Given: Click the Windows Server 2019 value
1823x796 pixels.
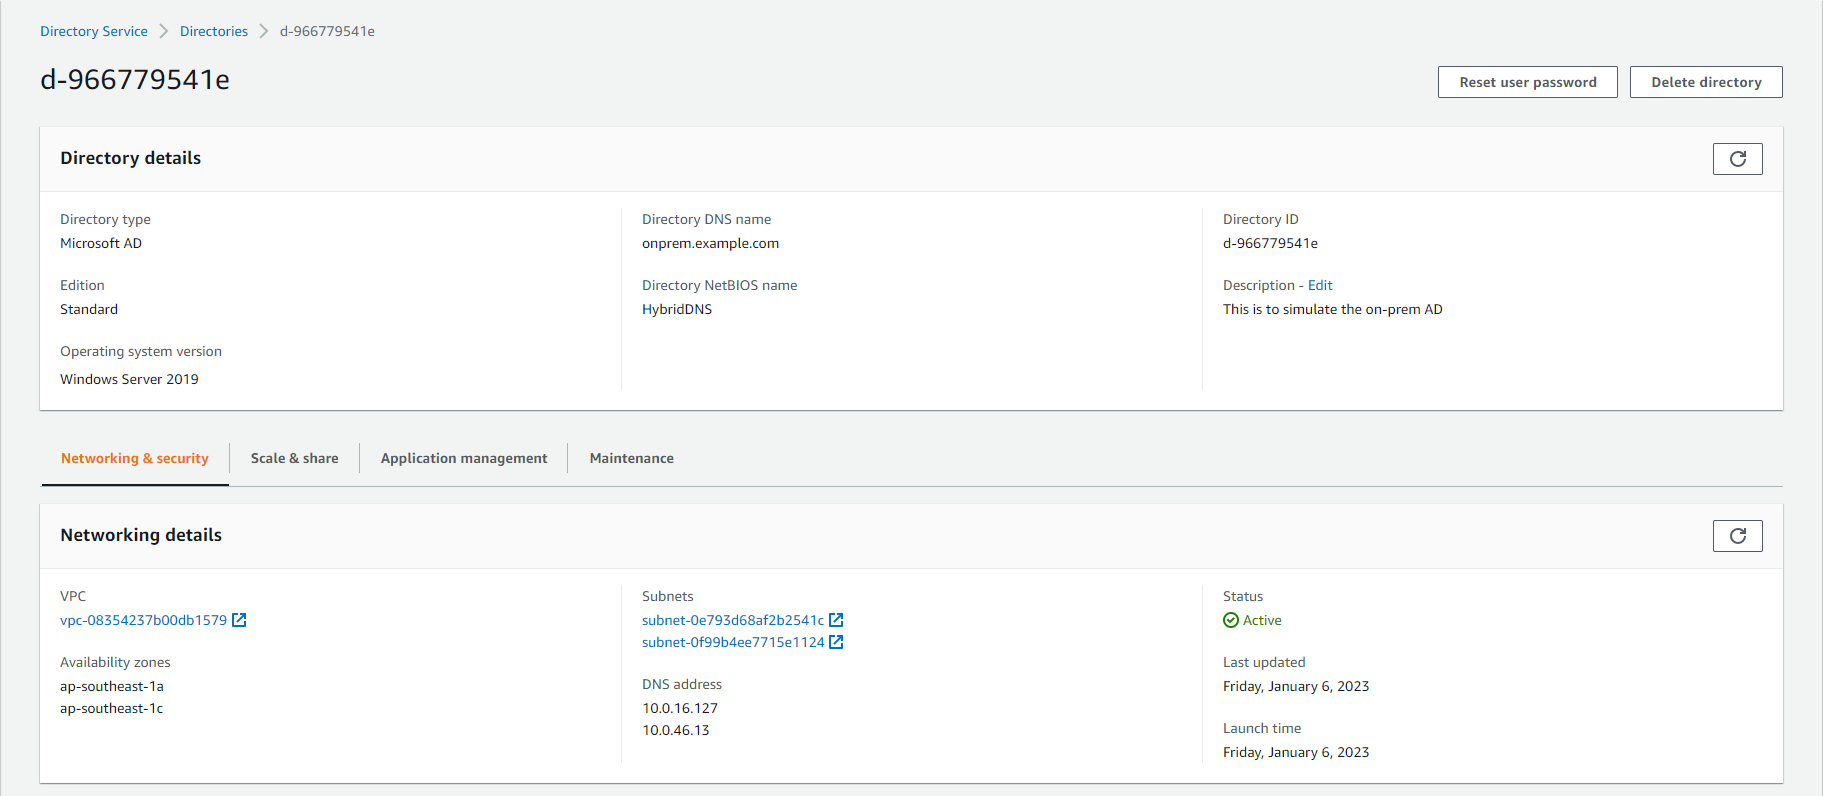Looking at the screenshot, I should click(x=129, y=379).
